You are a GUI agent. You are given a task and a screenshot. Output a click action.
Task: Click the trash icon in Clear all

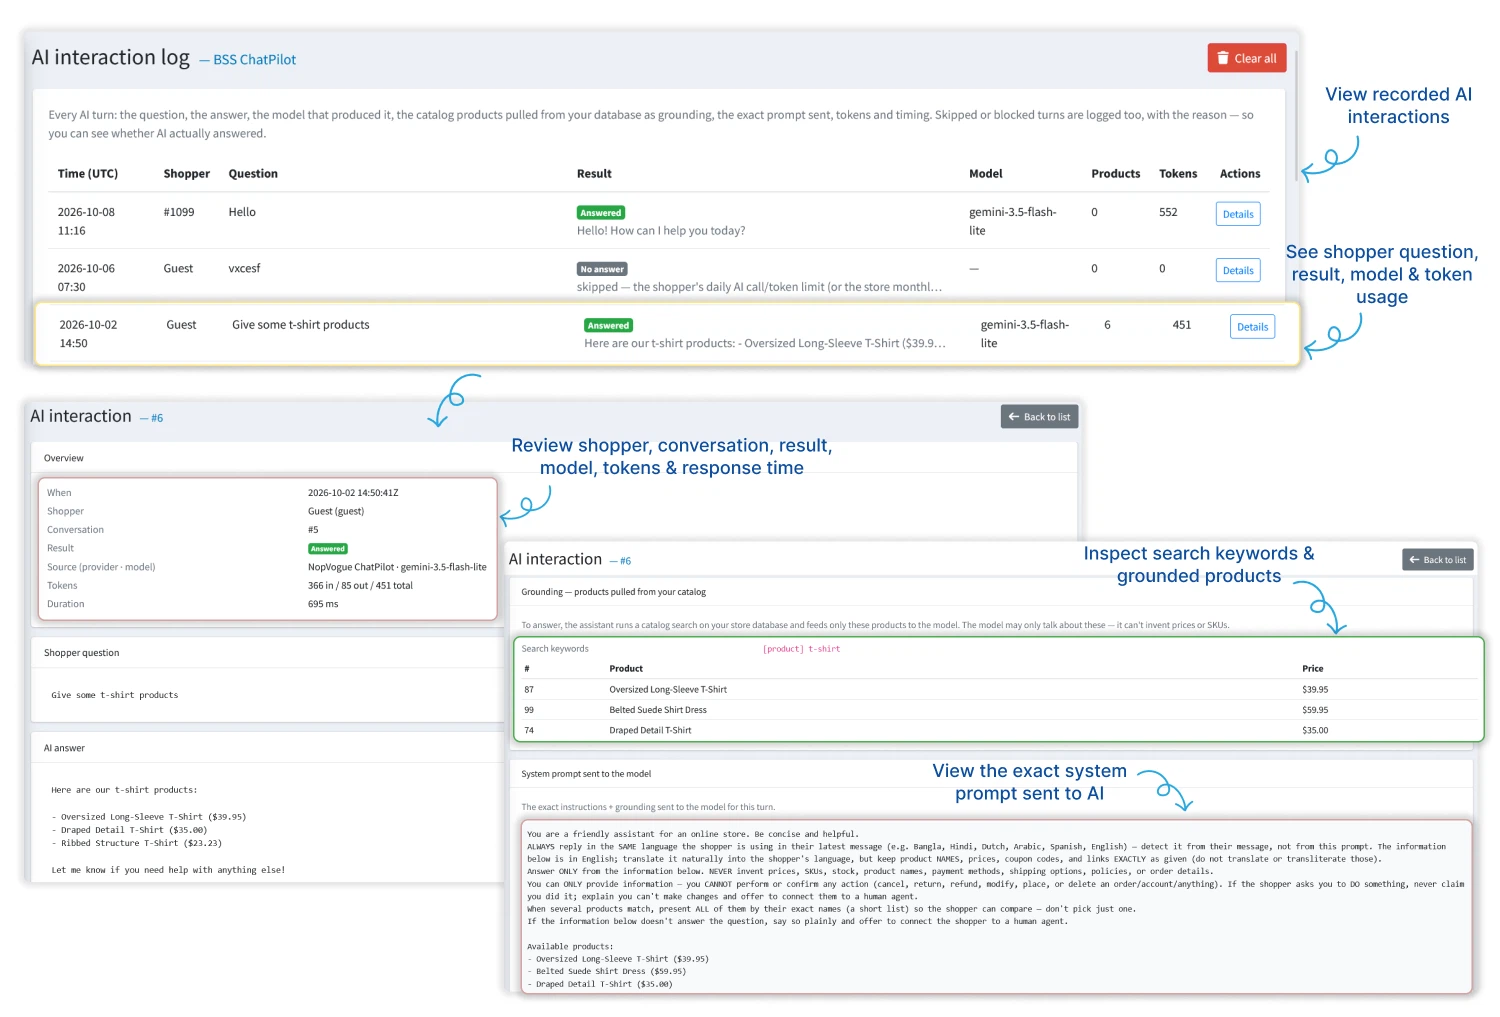pos(1222,58)
